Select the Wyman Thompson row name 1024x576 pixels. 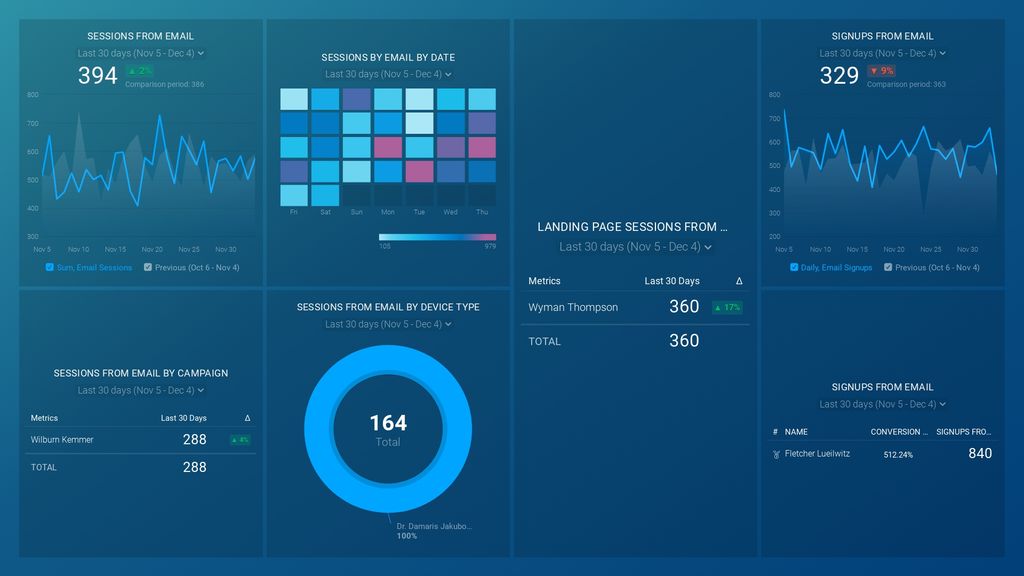coord(573,307)
